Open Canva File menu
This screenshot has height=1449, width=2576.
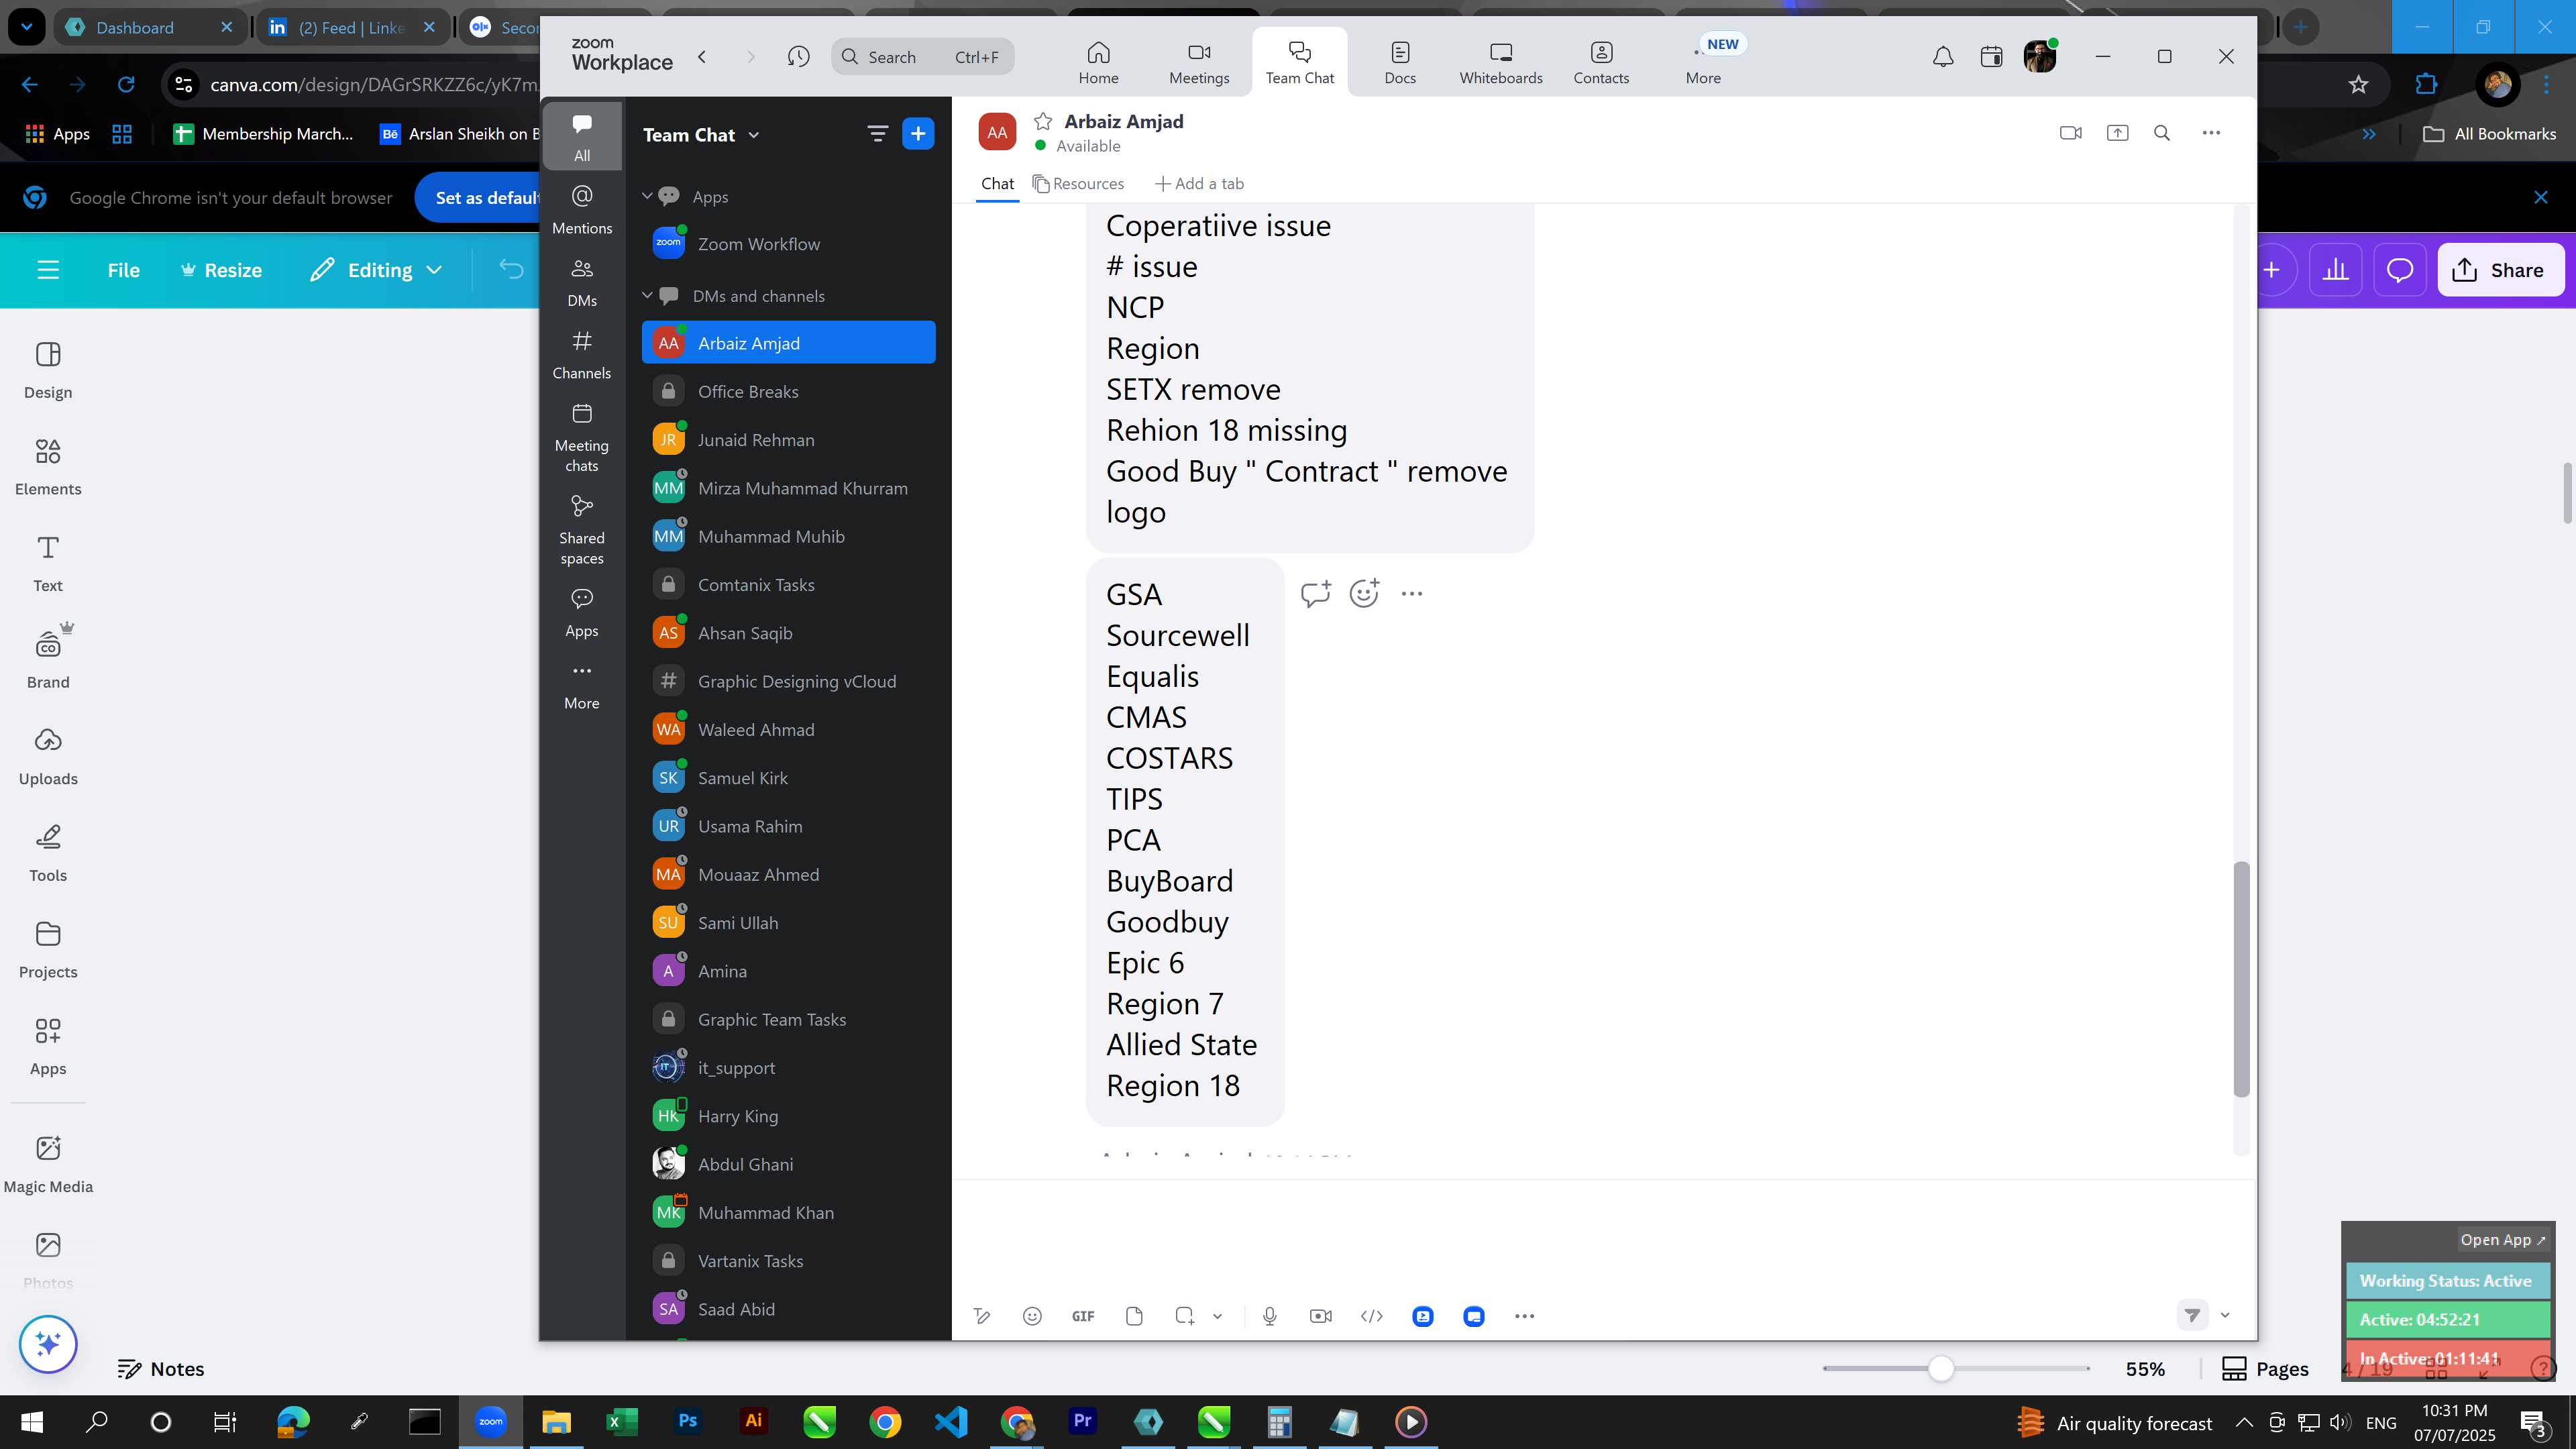123,270
